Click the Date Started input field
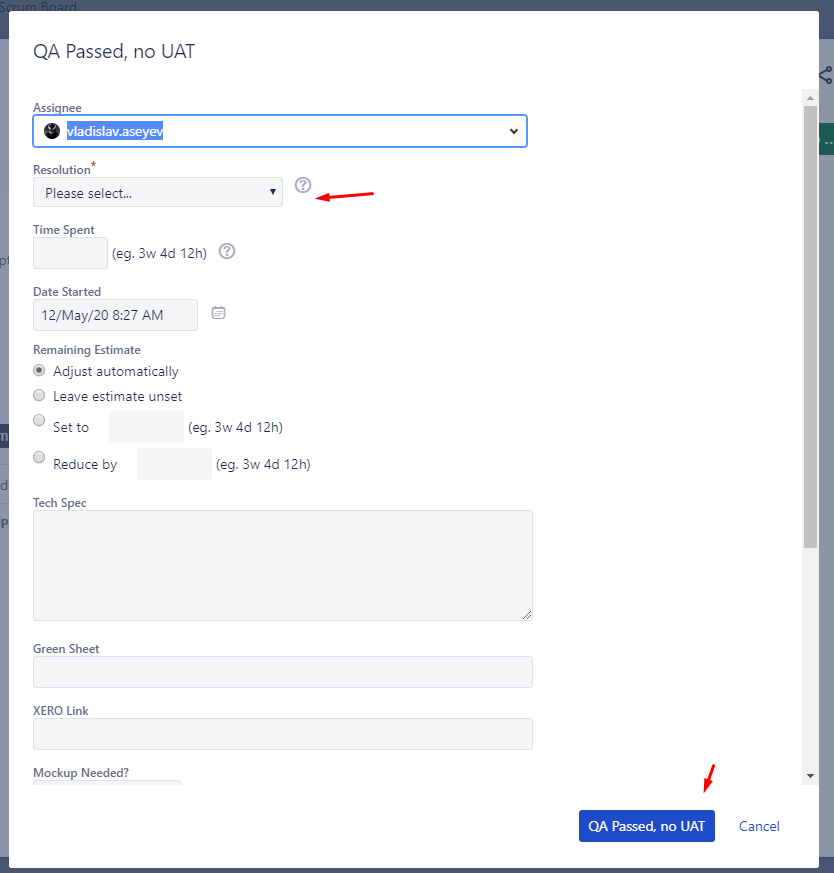The height and width of the screenshot is (873, 834). click(x=115, y=315)
